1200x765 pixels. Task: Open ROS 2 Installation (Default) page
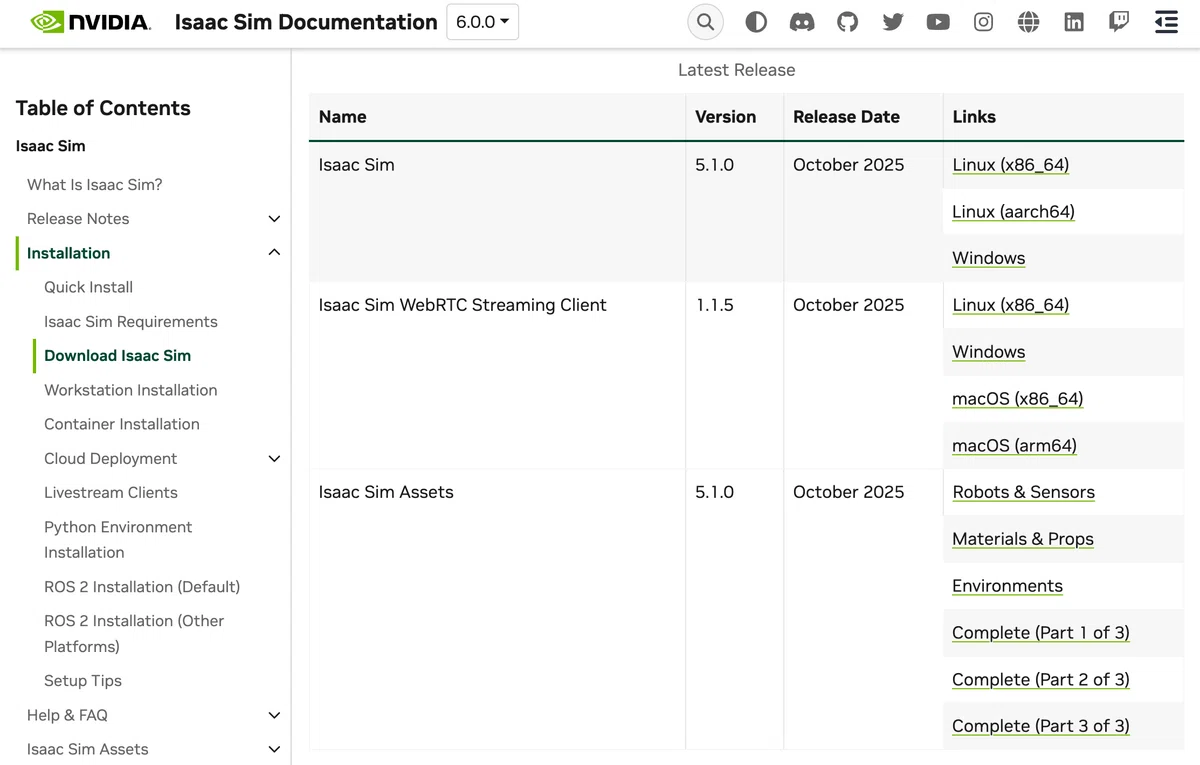142,587
